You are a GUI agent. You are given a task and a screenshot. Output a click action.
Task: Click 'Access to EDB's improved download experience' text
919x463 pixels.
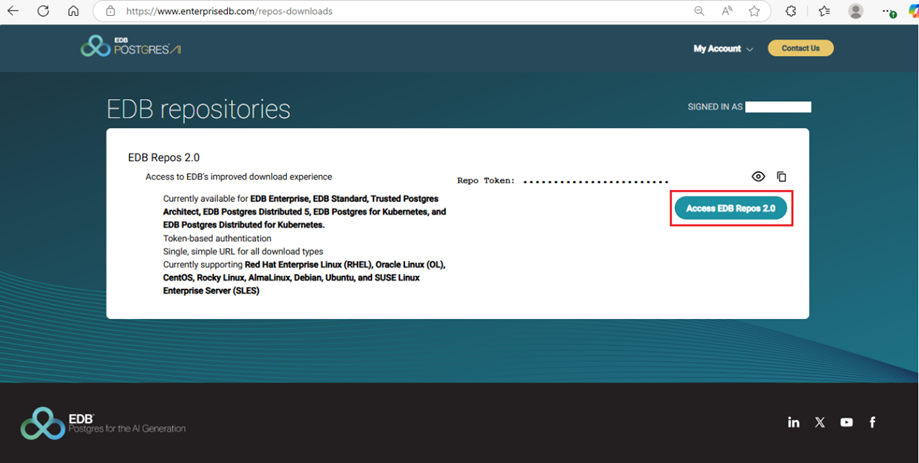[x=239, y=177]
